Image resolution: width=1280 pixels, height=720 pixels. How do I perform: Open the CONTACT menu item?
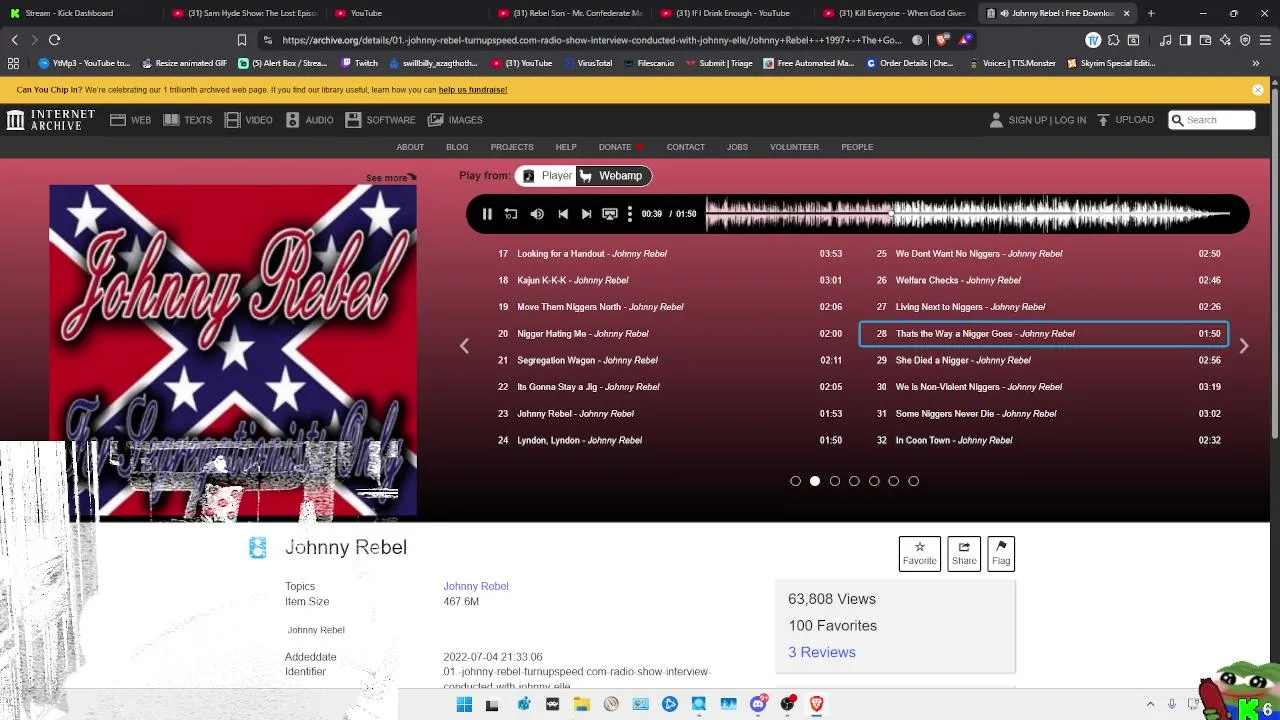(686, 147)
